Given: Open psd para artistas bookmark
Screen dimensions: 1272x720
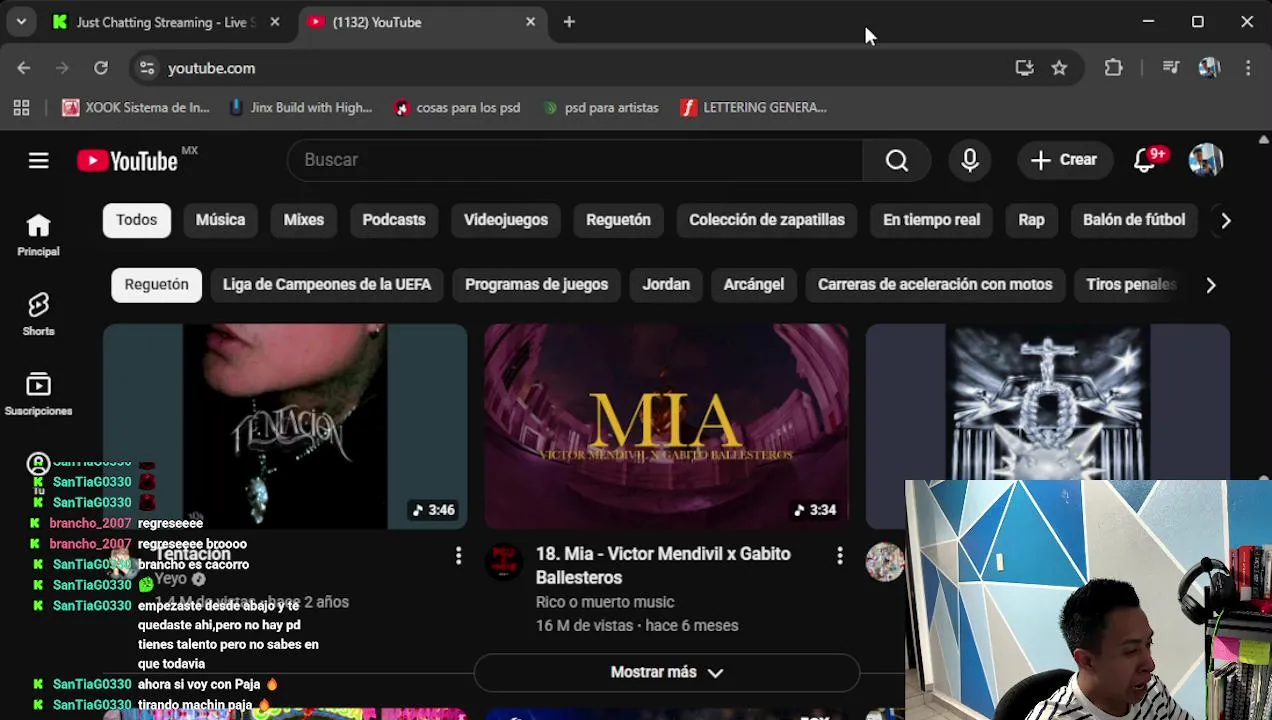Looking at the screenshot, I should point(600,107).
